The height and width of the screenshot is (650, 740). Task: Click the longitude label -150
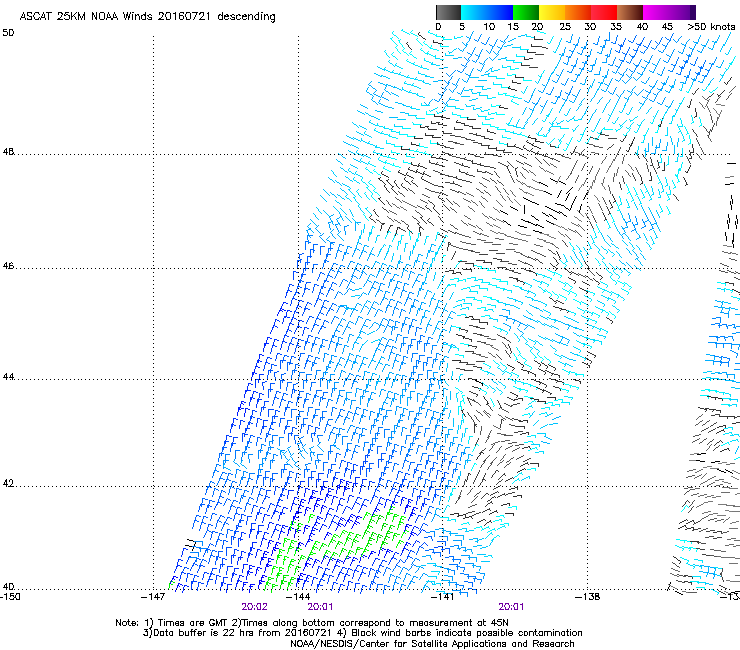(x=10, y=596)
